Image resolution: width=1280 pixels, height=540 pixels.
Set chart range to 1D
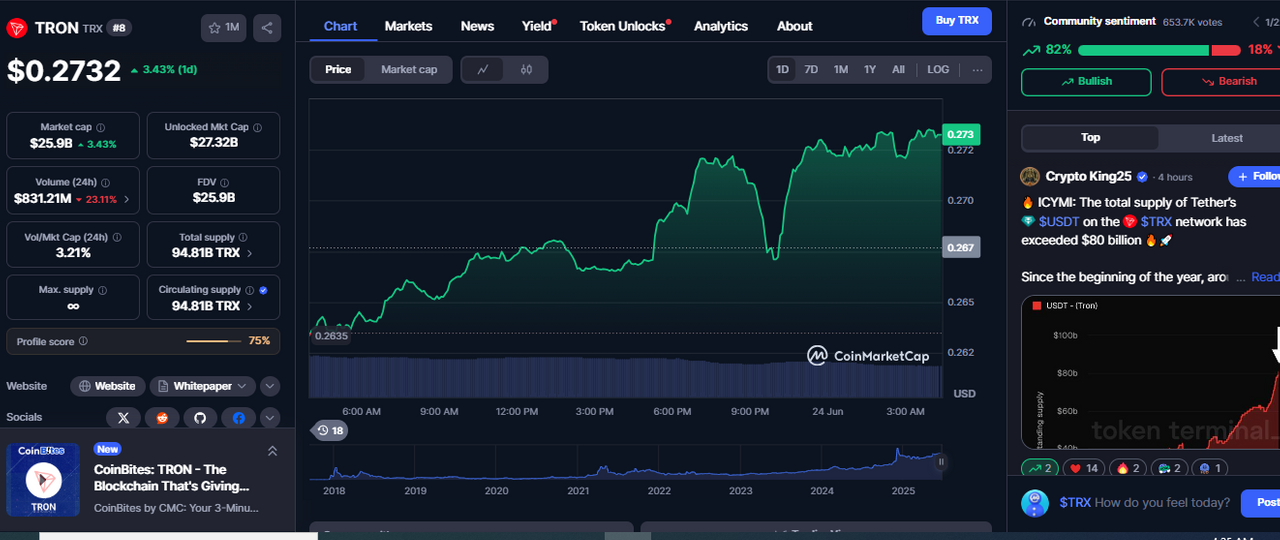(783, 70)
